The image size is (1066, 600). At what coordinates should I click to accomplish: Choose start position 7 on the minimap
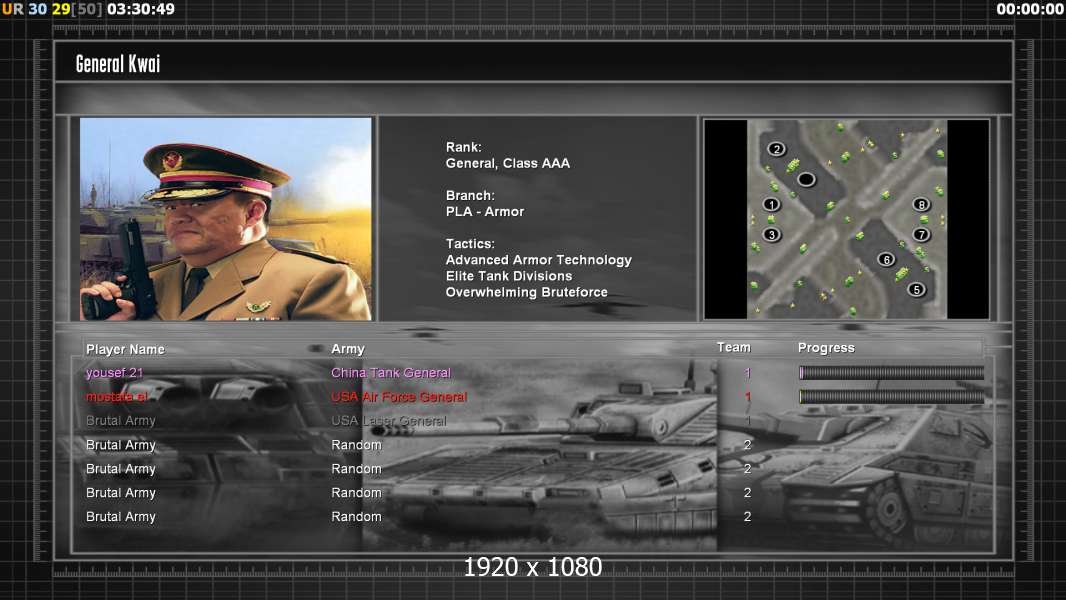point(921,234)
